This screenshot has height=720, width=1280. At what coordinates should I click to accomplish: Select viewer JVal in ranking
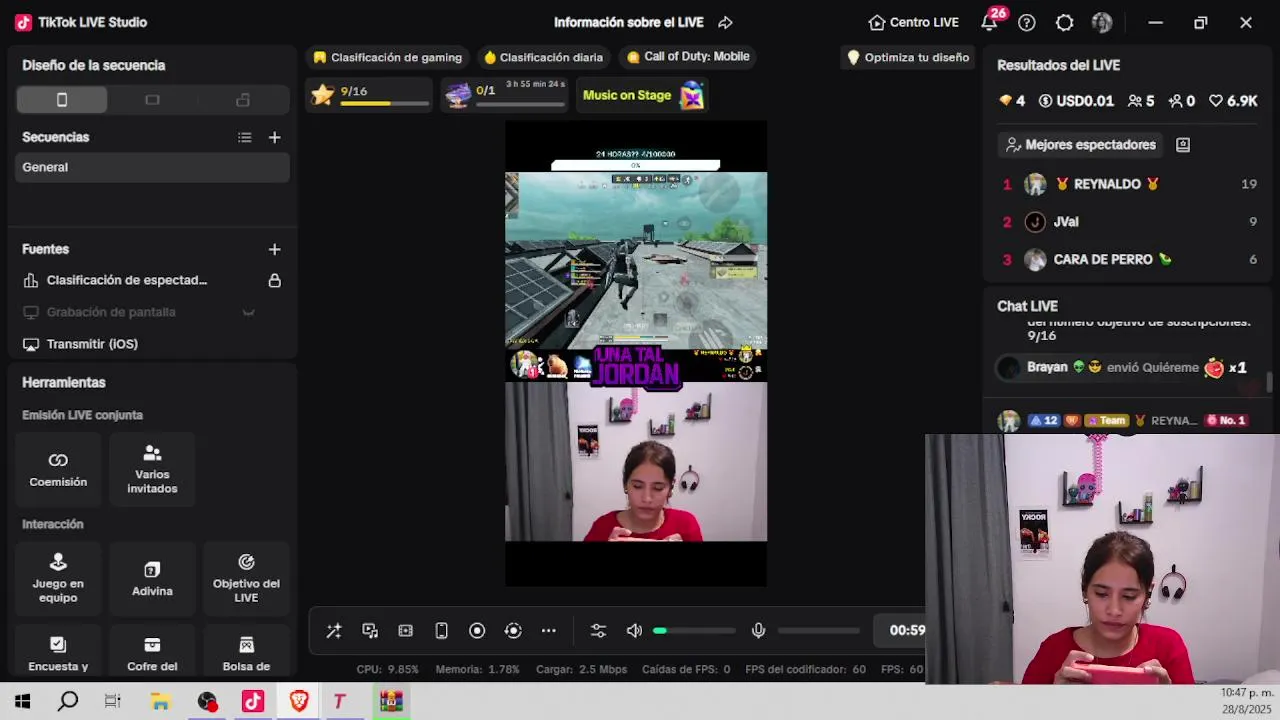(x=1130, y=222)
